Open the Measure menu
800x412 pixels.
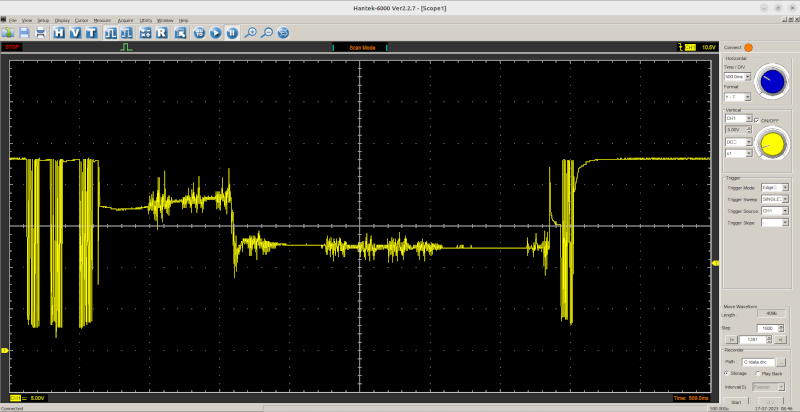(x=103, y=20)
